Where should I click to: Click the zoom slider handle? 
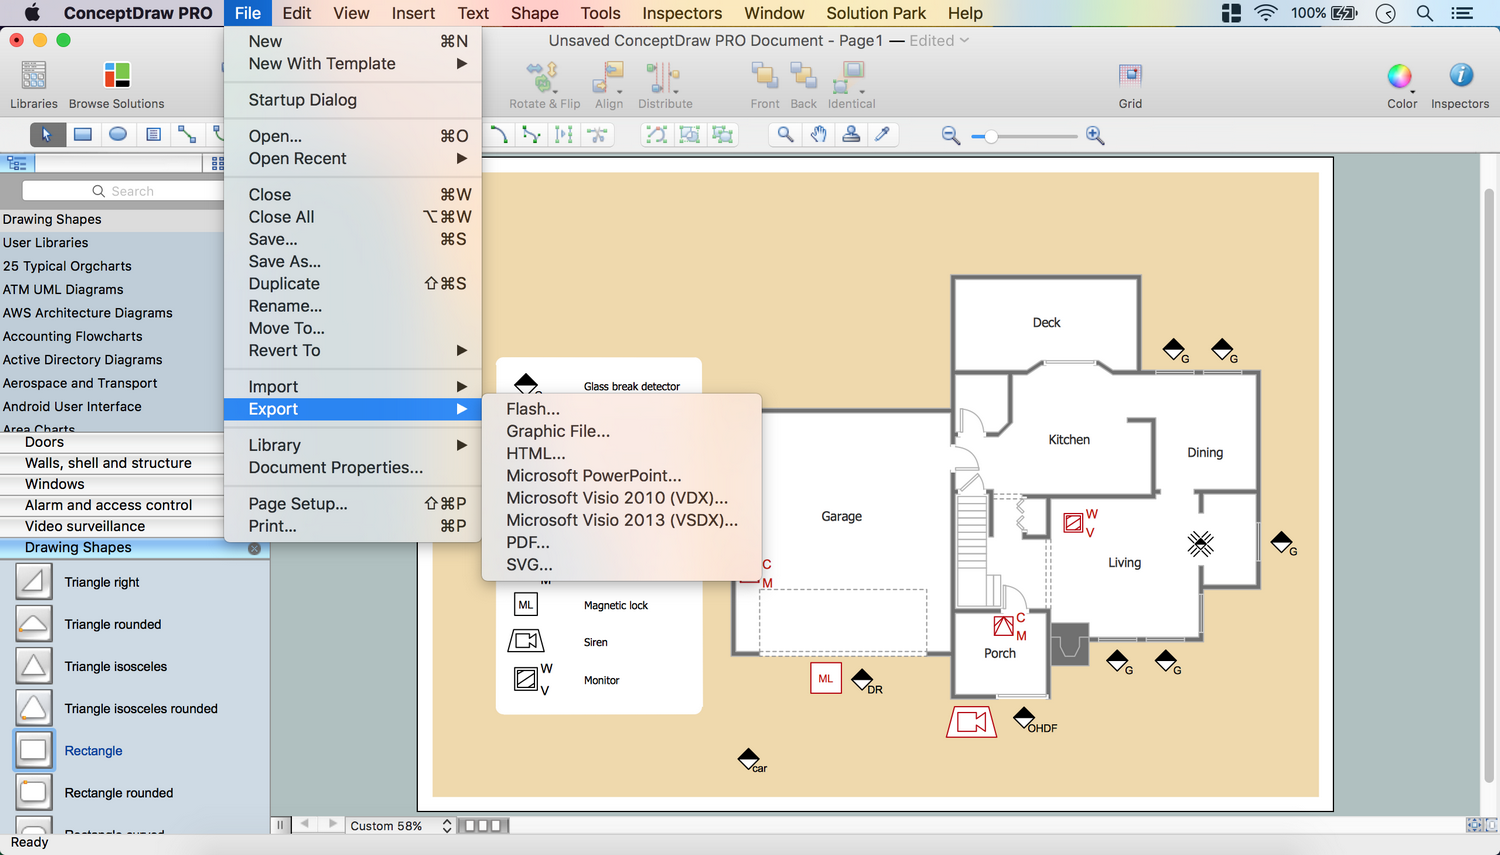click(x=991, y=136)
